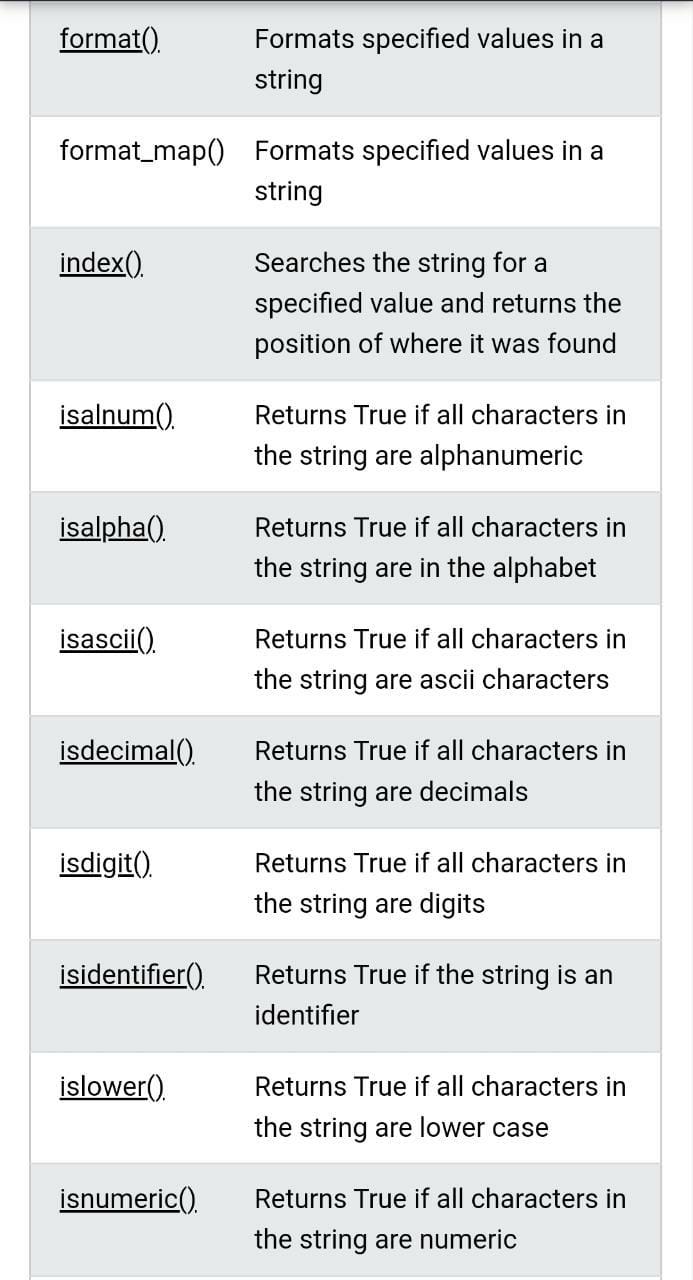Viewport: 693px width, 1280px height.
Task: Open the format() method link
Action: click(109, 40)
